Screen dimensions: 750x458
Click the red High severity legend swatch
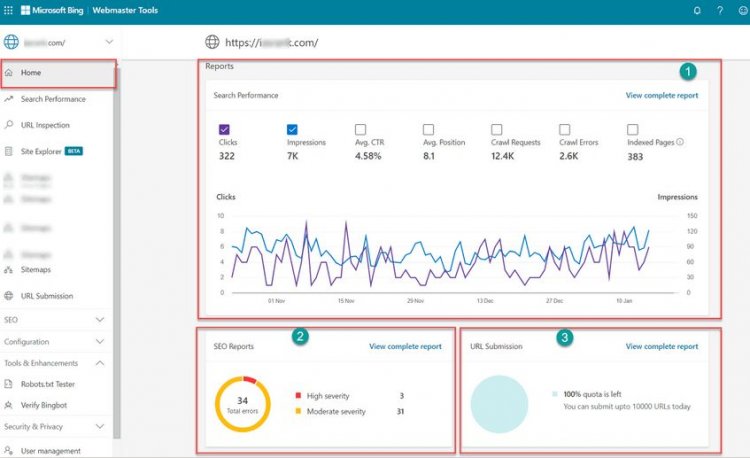(x=298, y=395)
